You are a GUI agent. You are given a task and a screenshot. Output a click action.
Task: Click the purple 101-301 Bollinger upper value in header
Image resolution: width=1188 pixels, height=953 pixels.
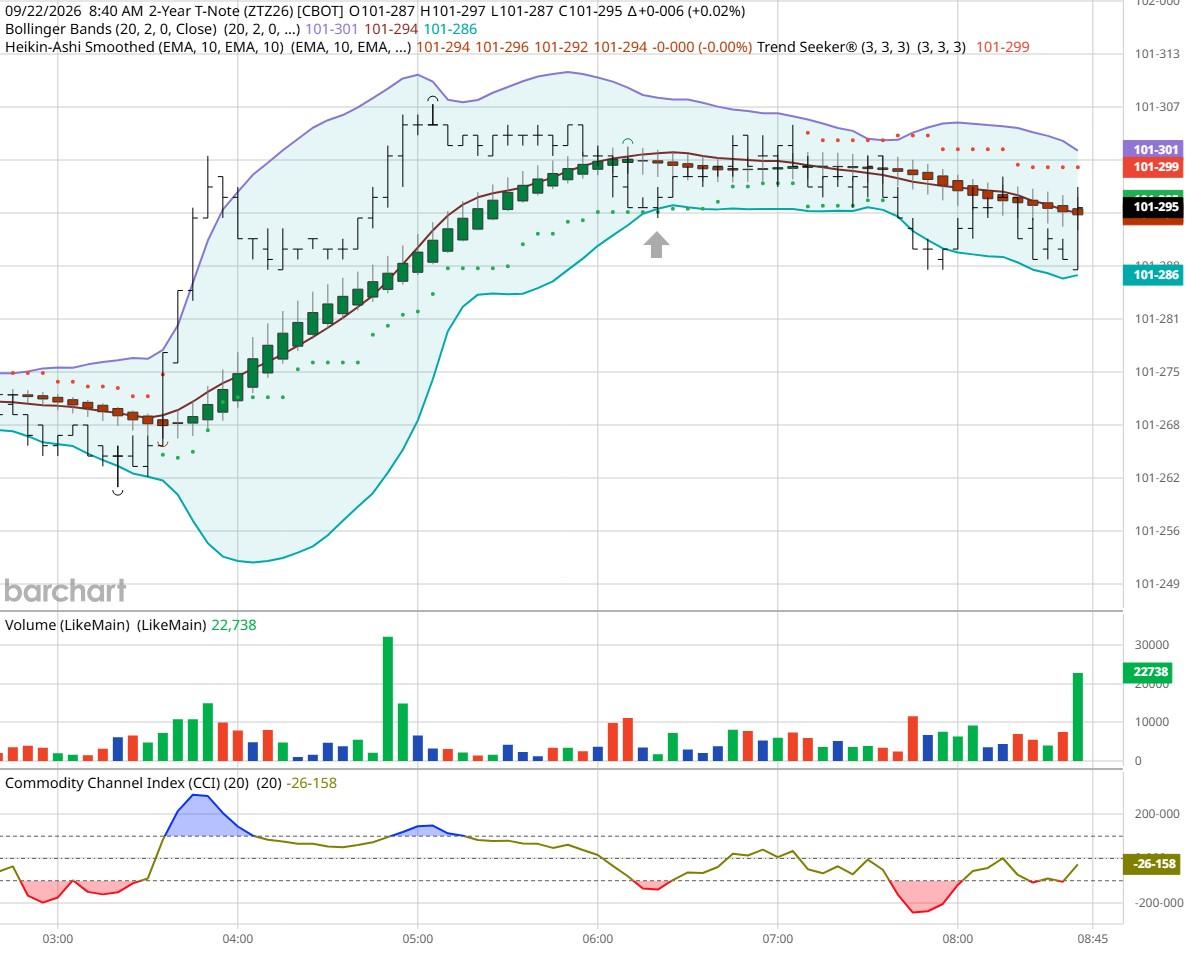coord(331,29)
